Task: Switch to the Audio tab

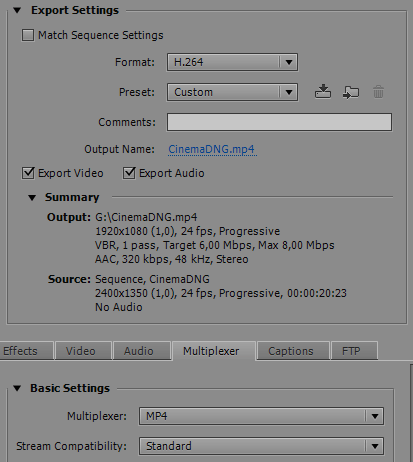Action: (x=142, y=351)
